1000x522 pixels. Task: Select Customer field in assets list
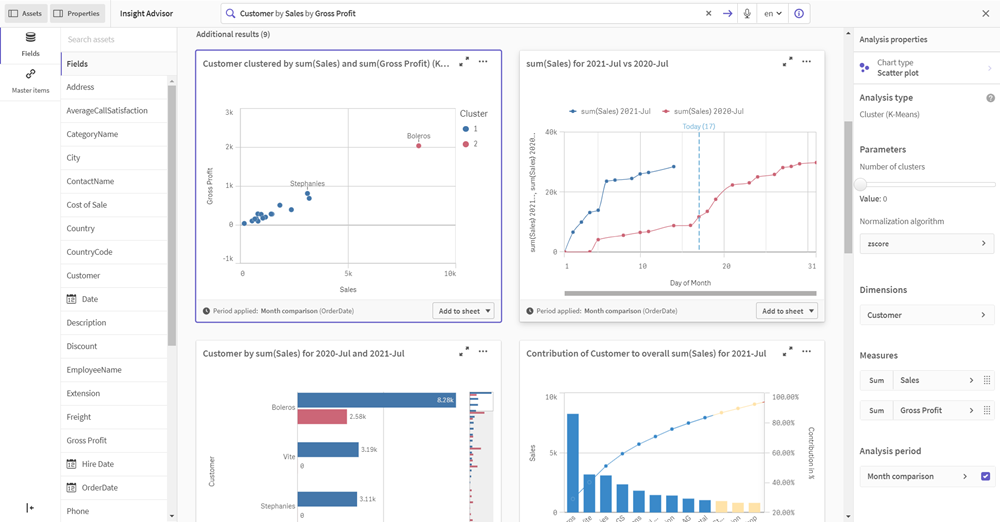(114, 276)
